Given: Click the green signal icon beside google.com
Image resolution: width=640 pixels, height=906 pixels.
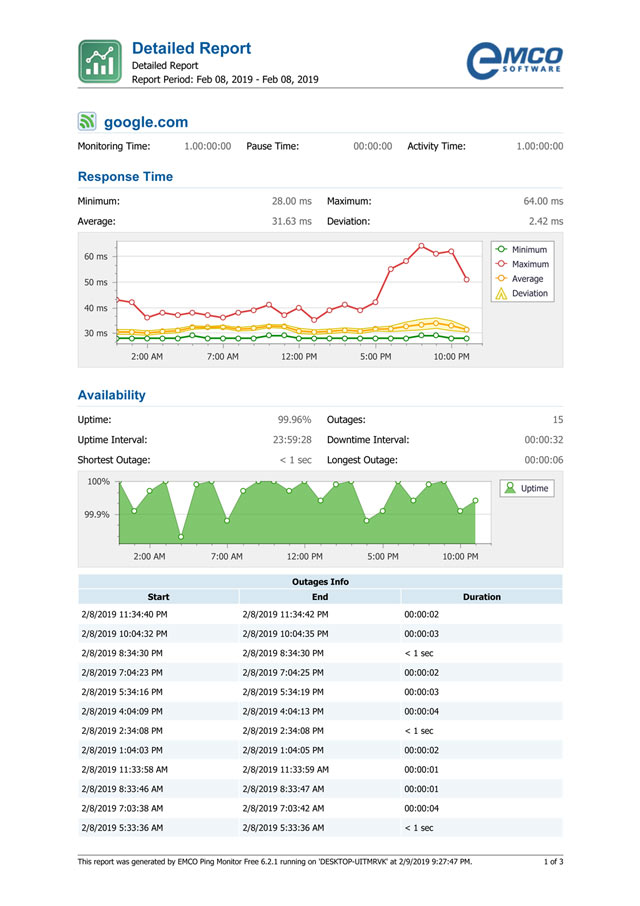Looking at the screenshot, I should [87, 121].
